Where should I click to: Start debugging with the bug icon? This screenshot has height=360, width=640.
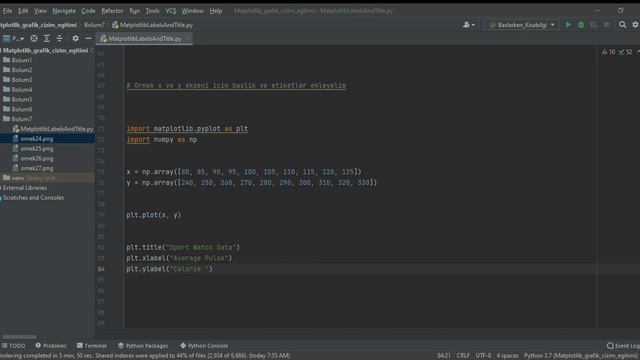coord(581,25)
